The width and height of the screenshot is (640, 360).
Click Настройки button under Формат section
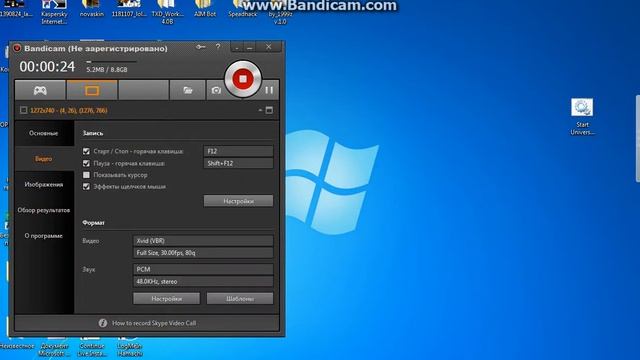[167, 298]
